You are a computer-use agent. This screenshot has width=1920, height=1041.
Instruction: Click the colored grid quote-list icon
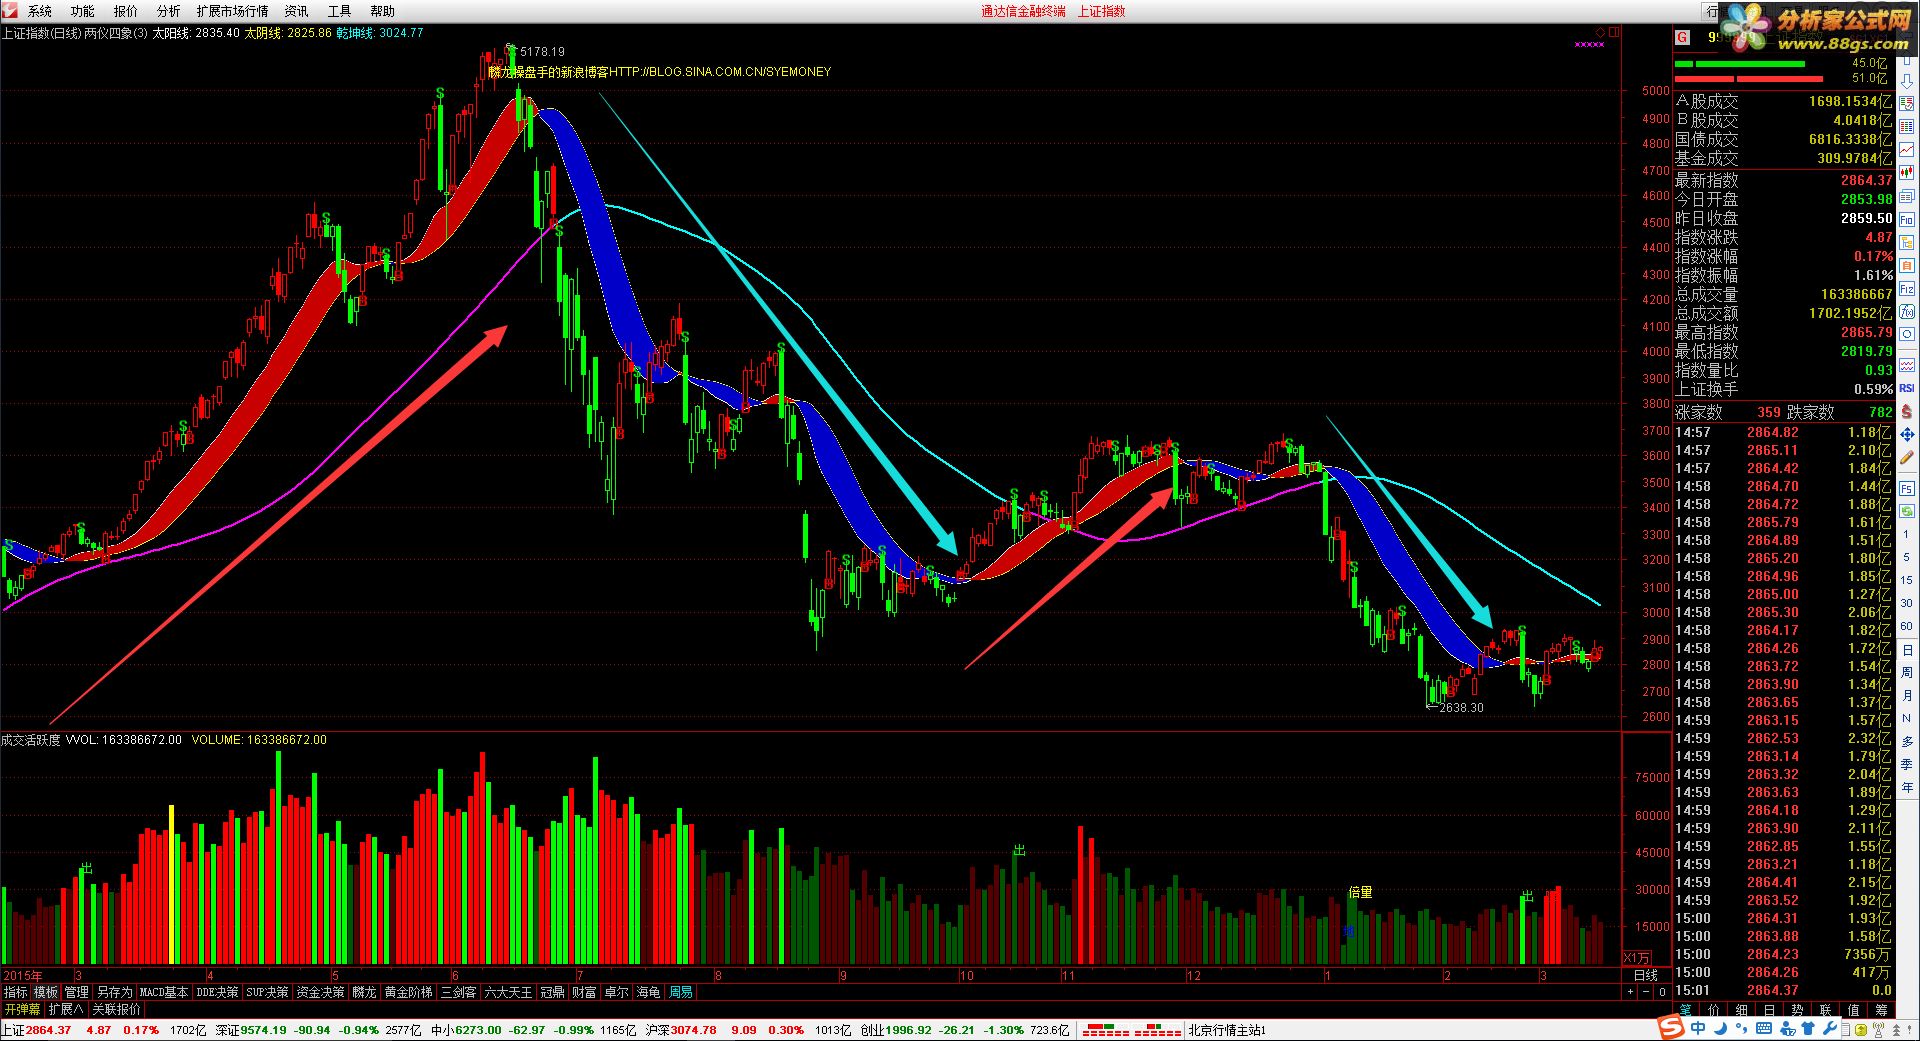click(1907, 127)
